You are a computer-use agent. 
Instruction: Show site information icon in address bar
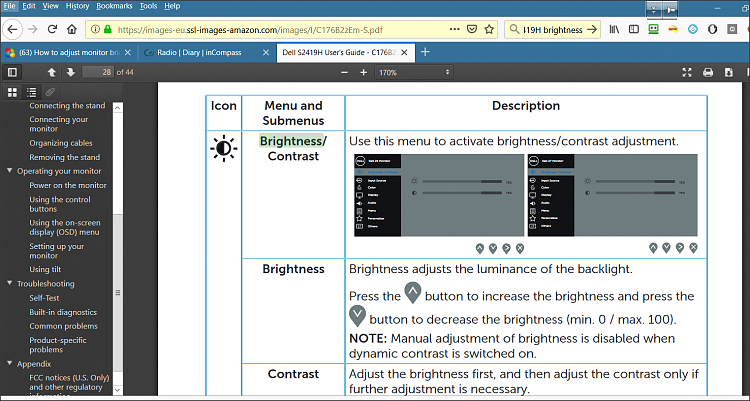95,29
